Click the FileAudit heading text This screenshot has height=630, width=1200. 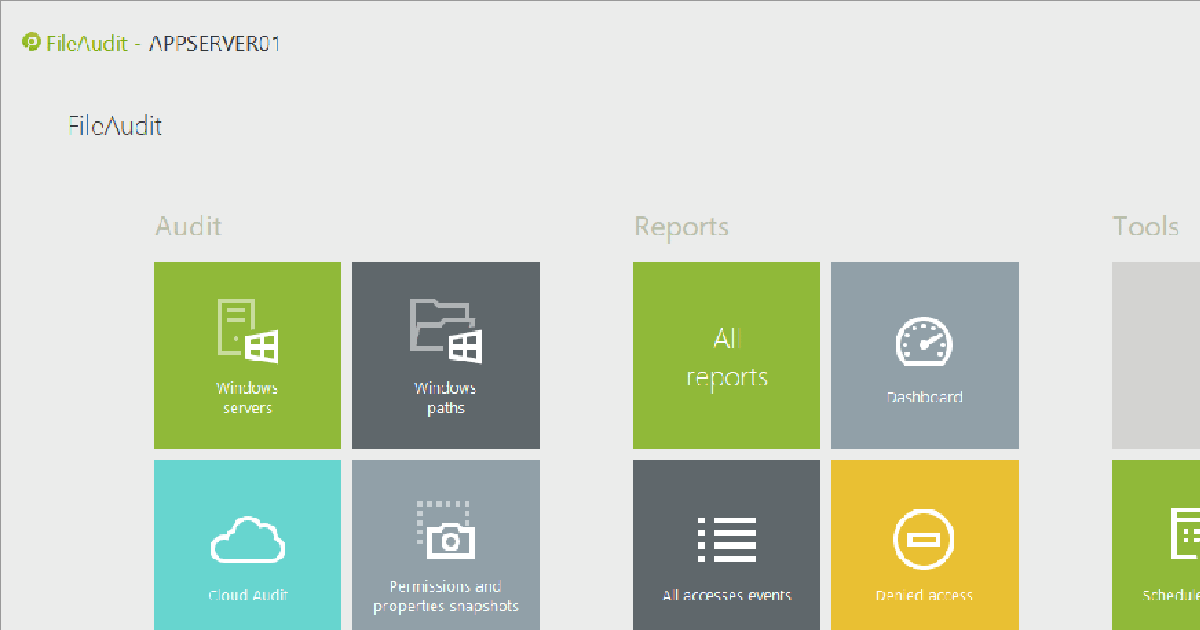click(x=115, y=126)
